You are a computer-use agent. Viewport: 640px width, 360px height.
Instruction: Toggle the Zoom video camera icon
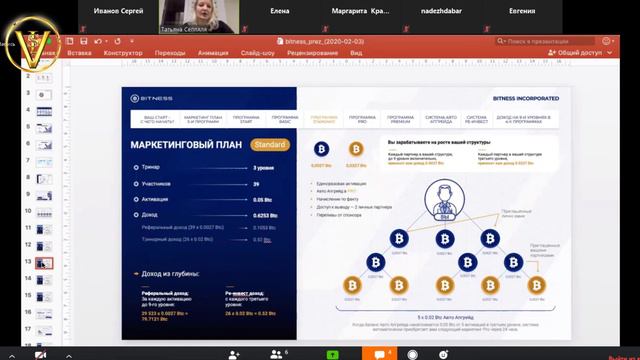[x=40, y=355]
